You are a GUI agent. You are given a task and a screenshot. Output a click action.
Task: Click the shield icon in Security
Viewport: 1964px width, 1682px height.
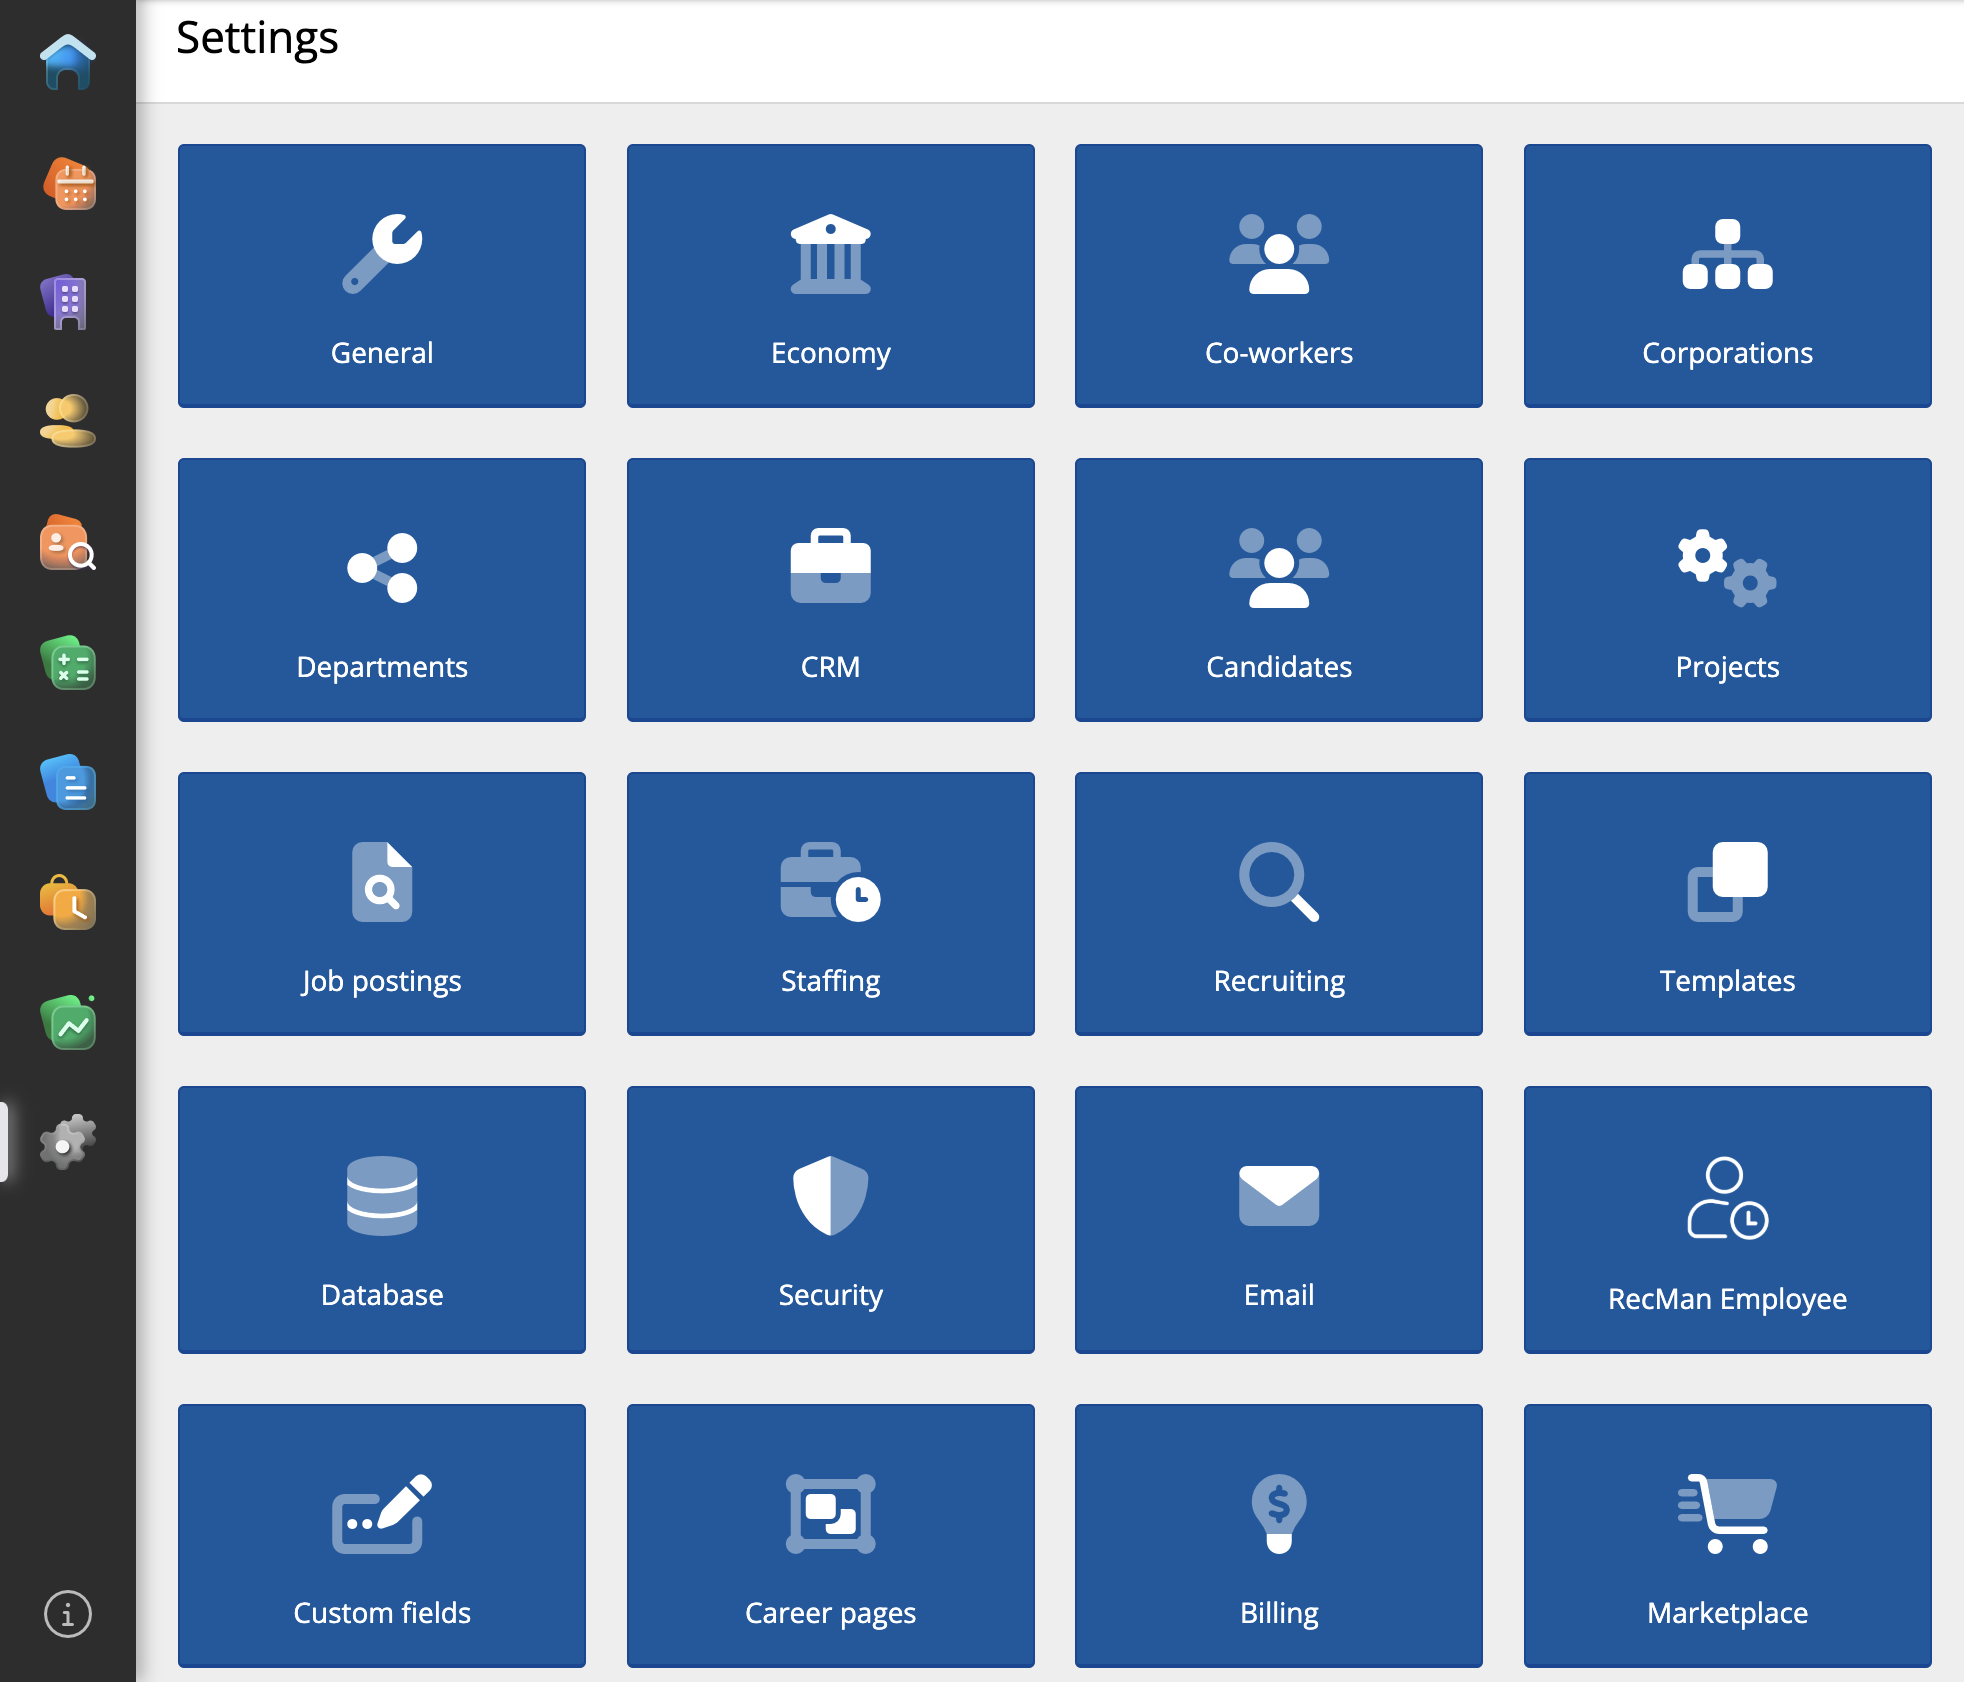[x=831, y=1196]
